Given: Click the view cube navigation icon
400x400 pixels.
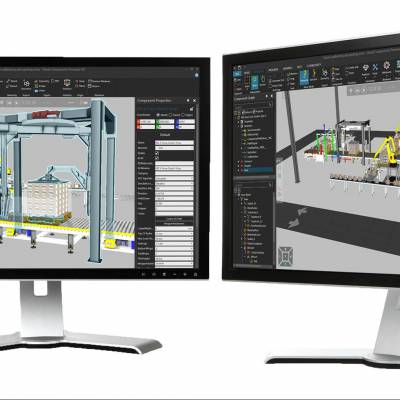Looking at the screenshot, I should click(285, 256).
